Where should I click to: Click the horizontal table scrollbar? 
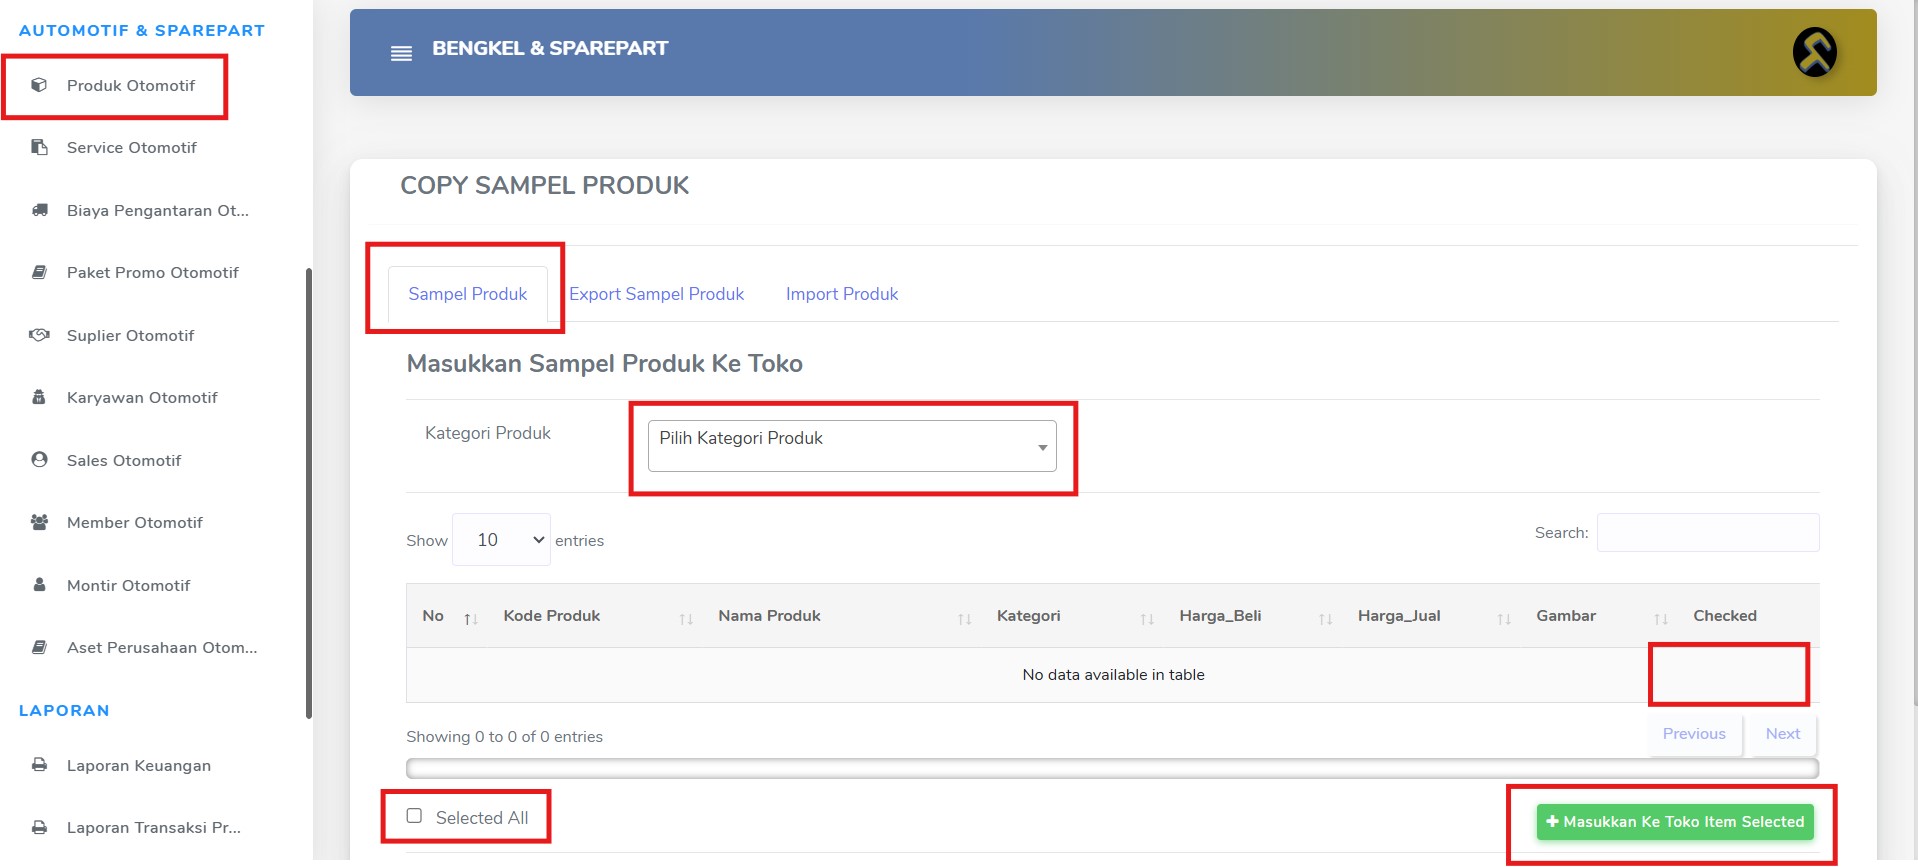[1112, 768]
